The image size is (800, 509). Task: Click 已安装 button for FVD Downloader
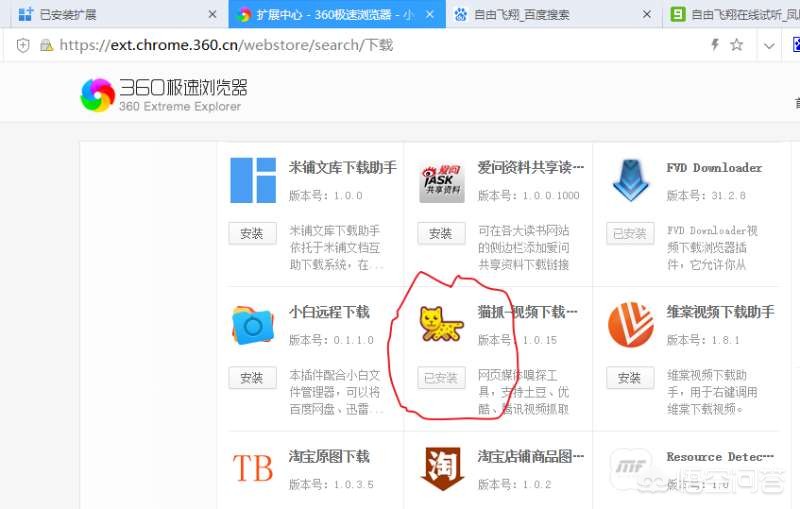(x=630, y=234)
